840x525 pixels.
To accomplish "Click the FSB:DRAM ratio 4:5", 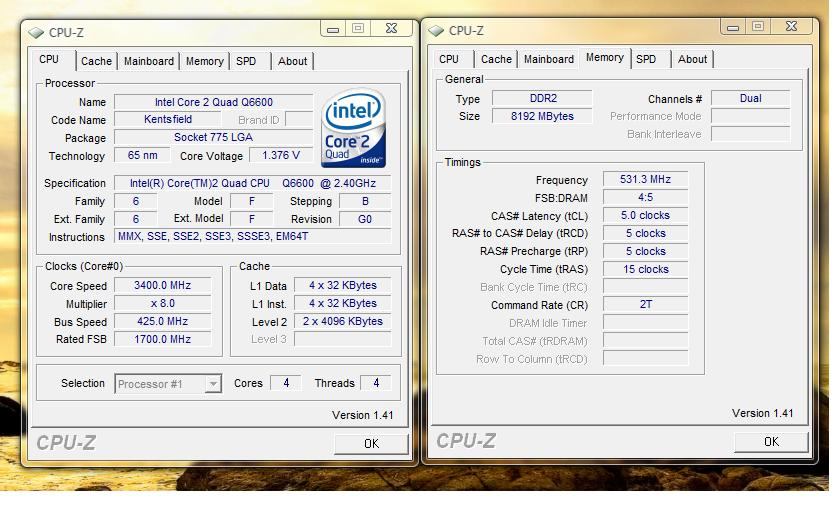I will [646, 197].
